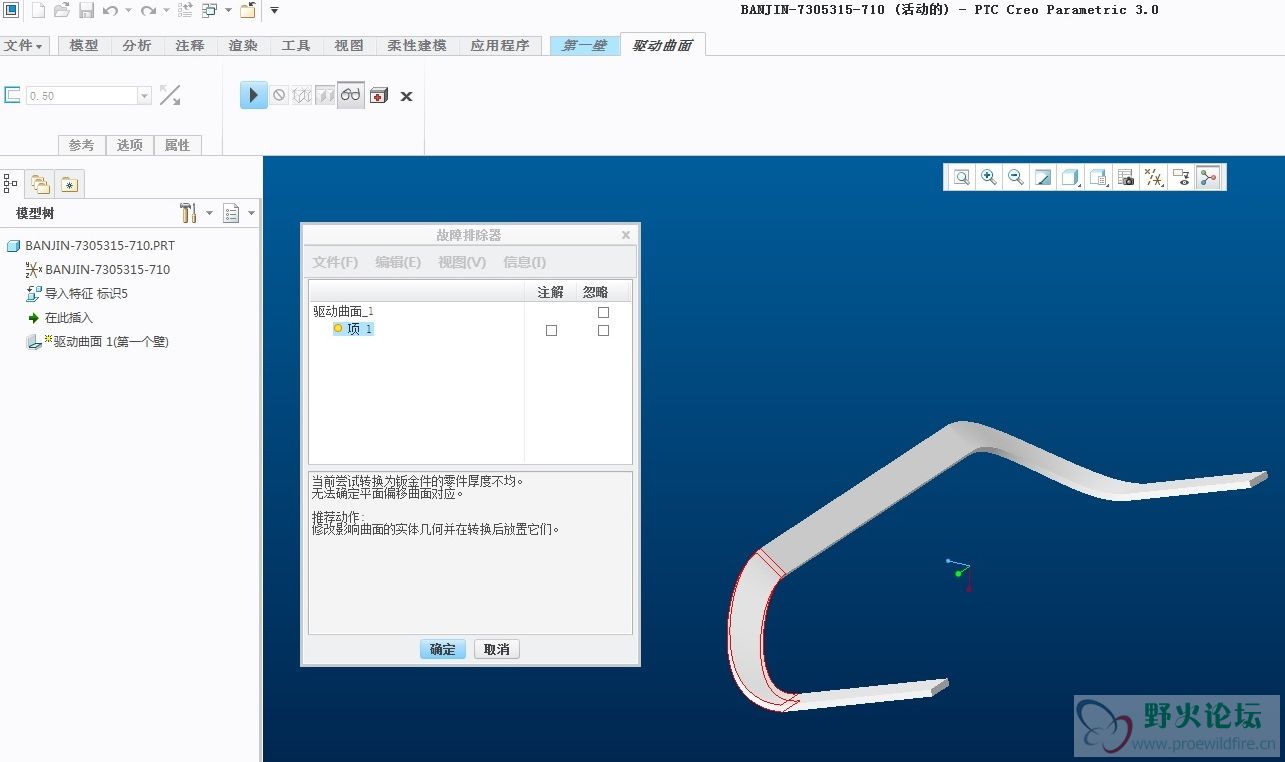Tick the 注解 checkbox for 项 1

[551, 330]
